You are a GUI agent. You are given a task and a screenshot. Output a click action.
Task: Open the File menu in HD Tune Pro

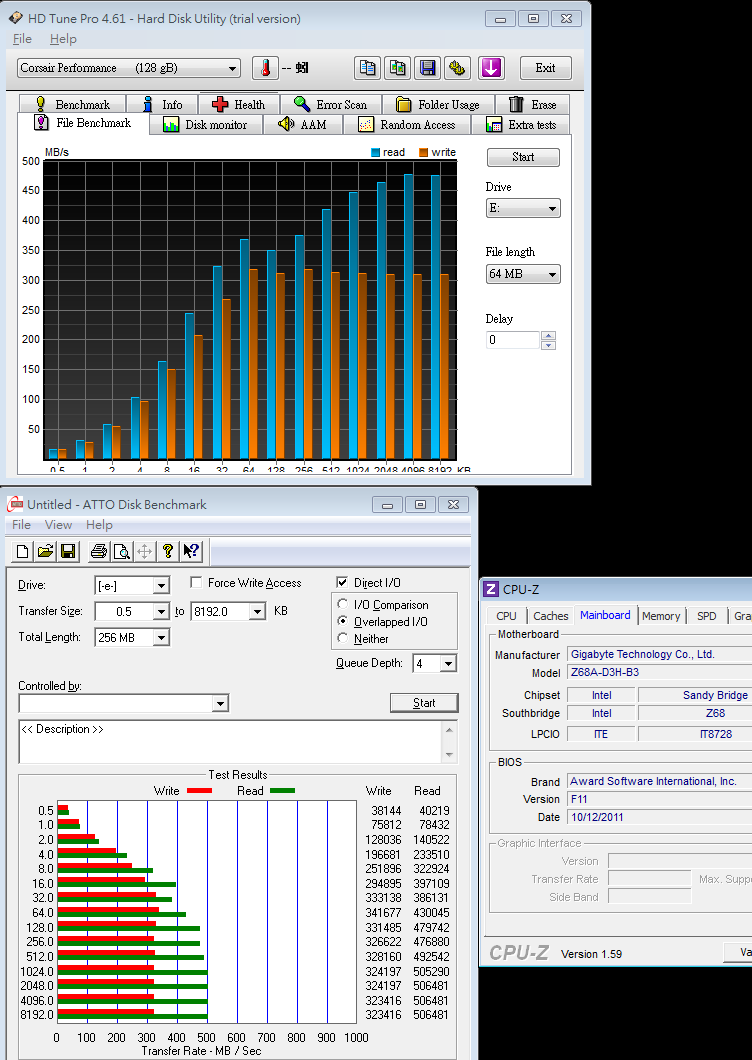coord(22,39)
